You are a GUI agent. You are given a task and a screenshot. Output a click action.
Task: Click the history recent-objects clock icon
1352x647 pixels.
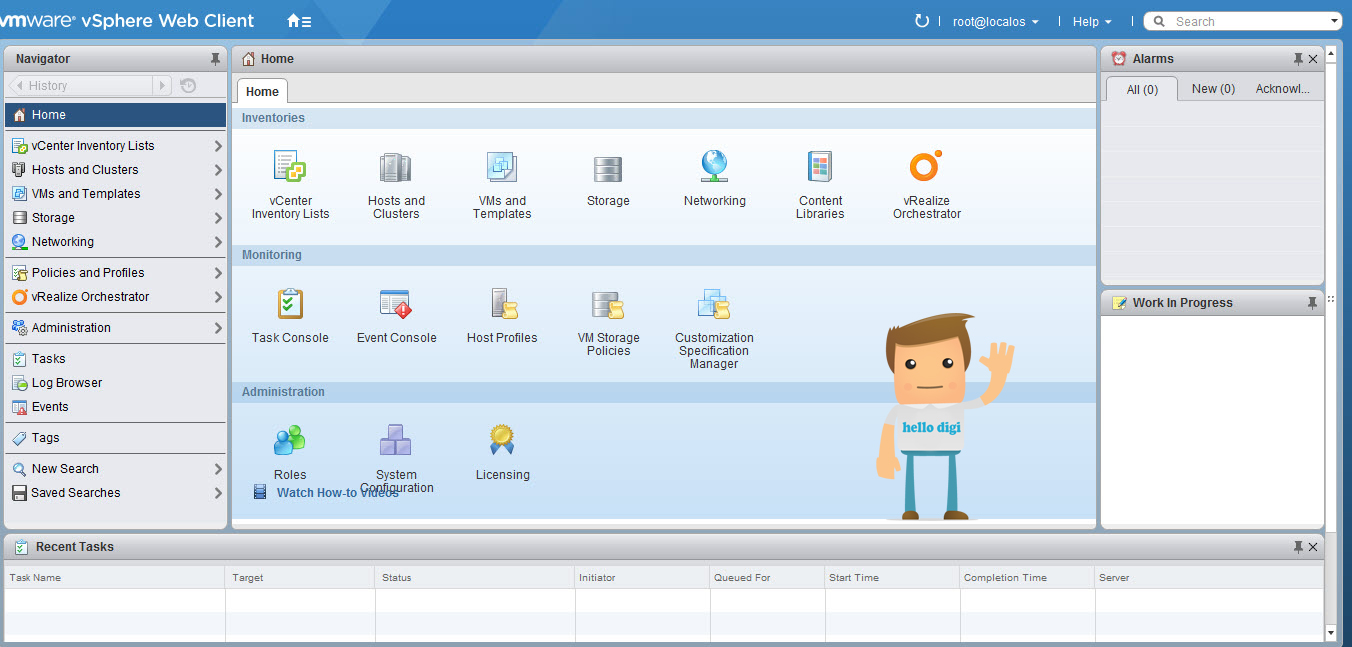point(188,86)
